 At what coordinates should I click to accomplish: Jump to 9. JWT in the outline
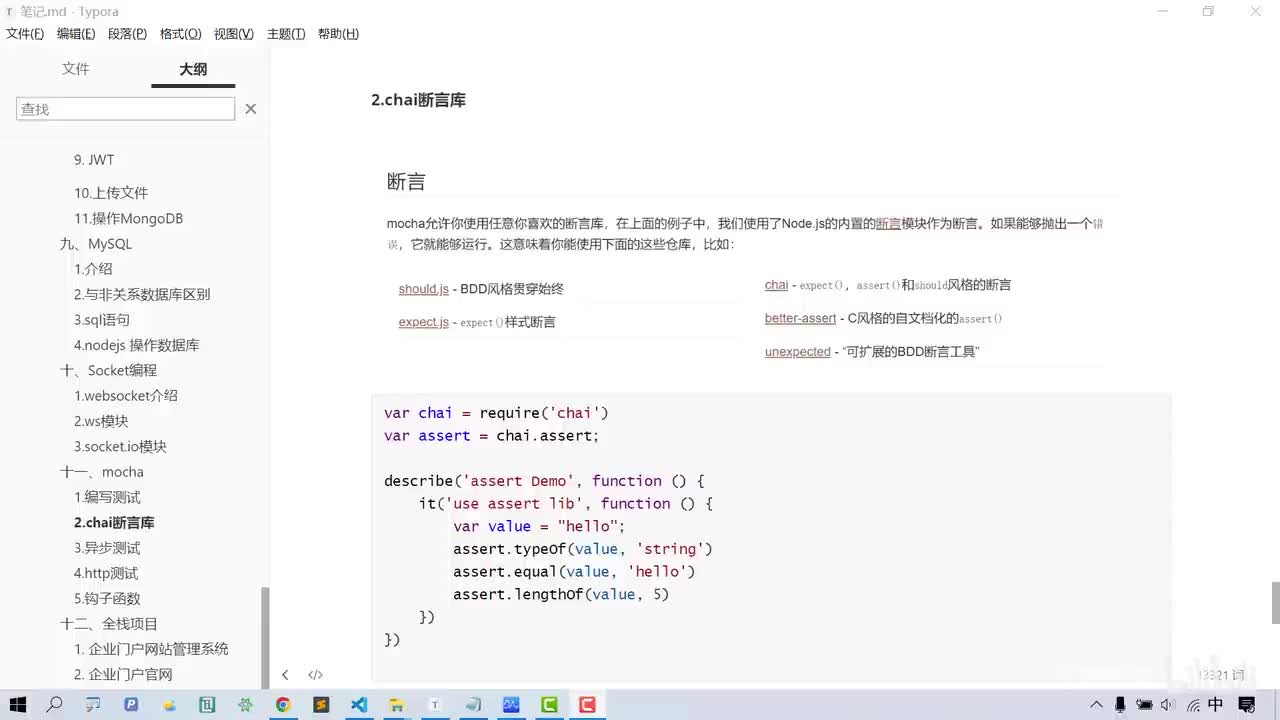(94, 160)
